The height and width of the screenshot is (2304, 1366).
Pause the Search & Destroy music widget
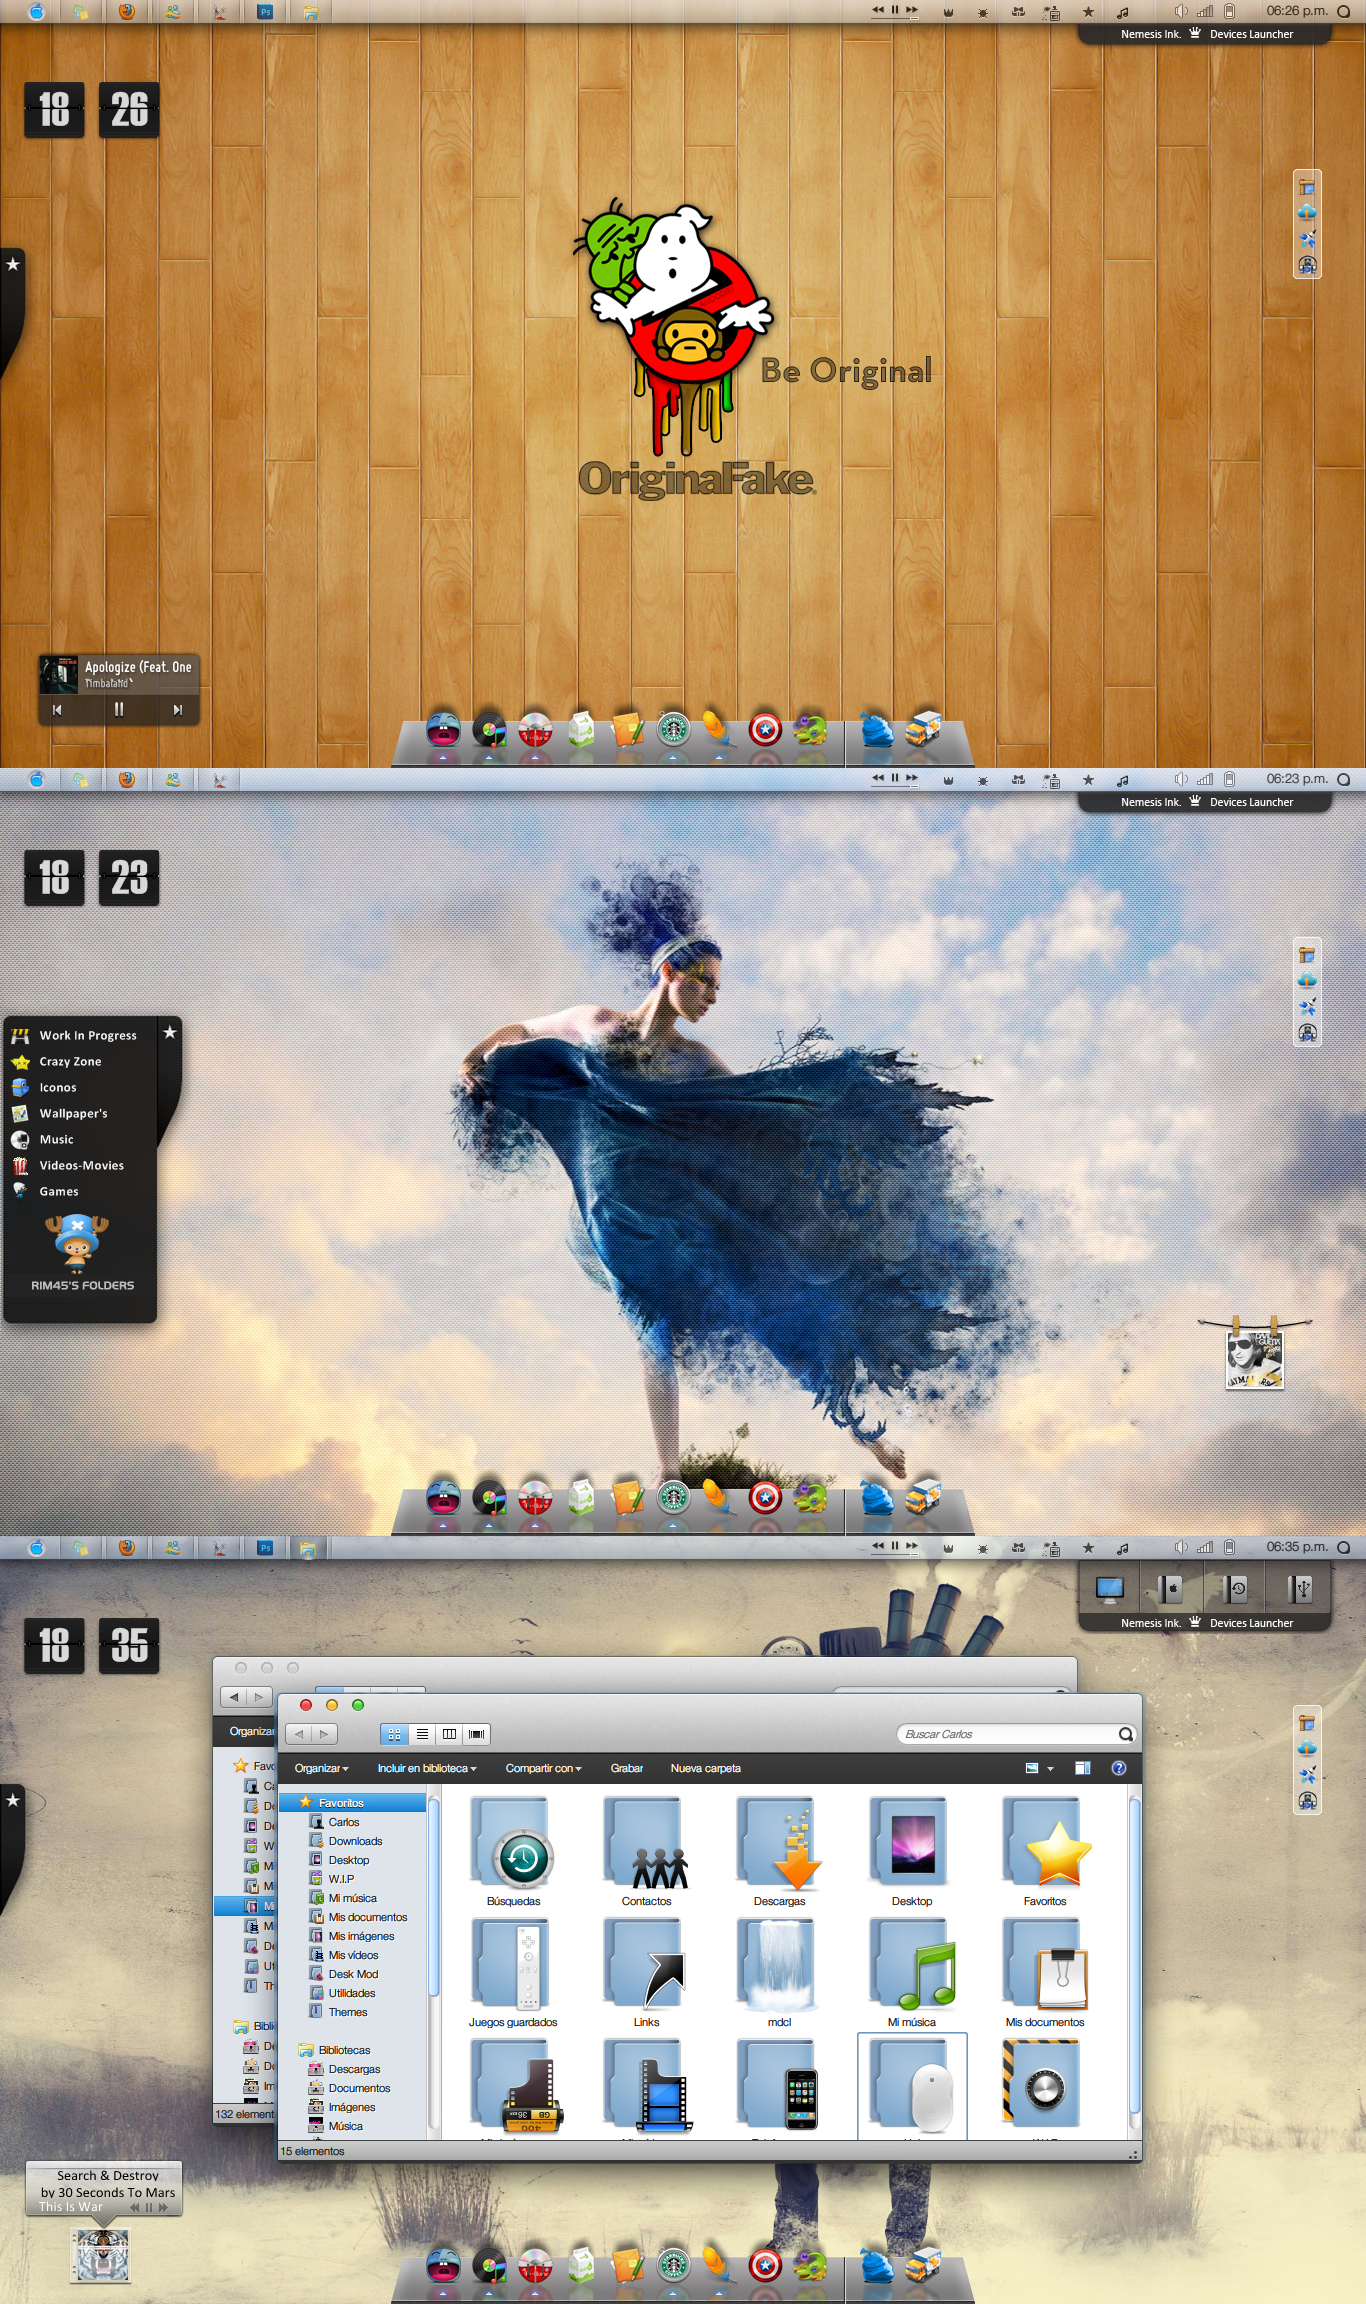pyautogui.click(x=149, y=2207)
